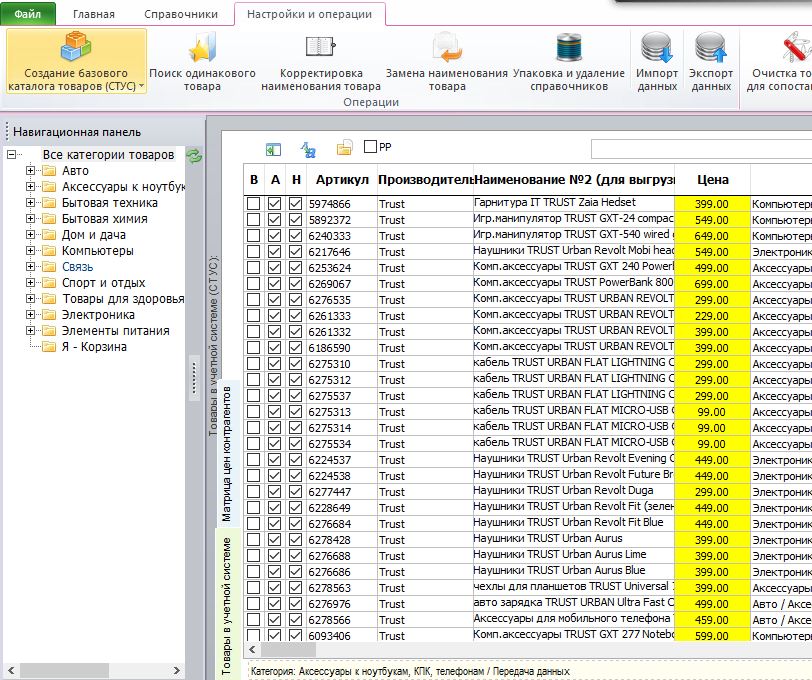Switch to the Справочники ribbon tab
The width and height of the screenshot is (812, 680).
pyautogui.click(x=181, y=14)
